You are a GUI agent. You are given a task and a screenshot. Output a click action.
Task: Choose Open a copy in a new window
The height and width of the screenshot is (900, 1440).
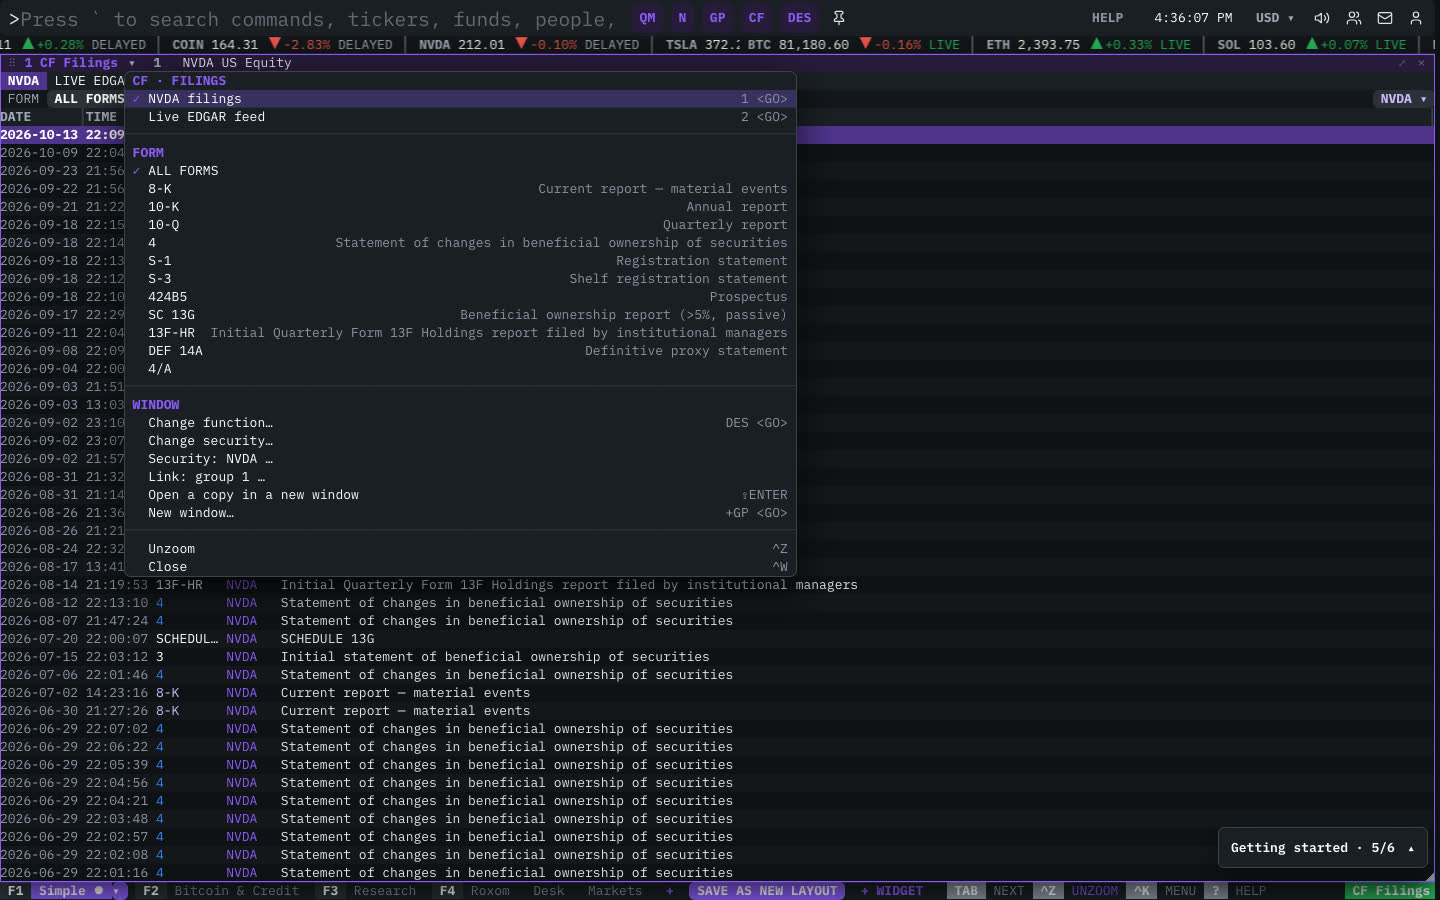(x=460, y=495)
